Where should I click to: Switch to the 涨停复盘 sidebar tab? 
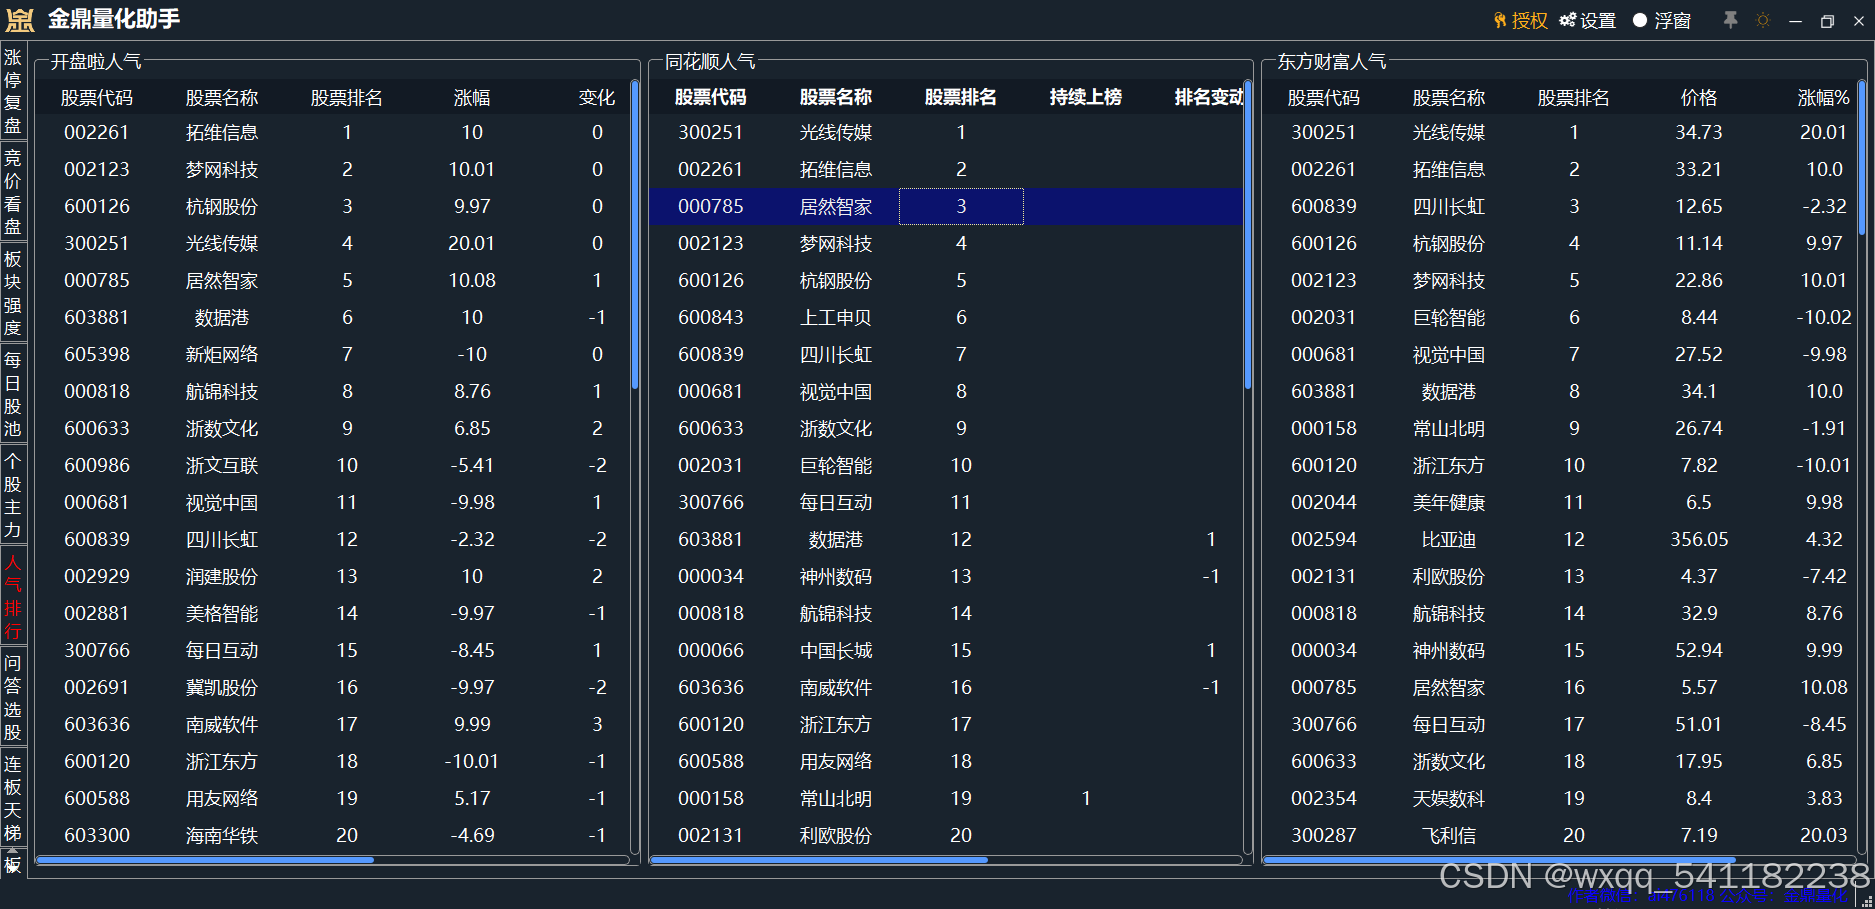point(13,91)
